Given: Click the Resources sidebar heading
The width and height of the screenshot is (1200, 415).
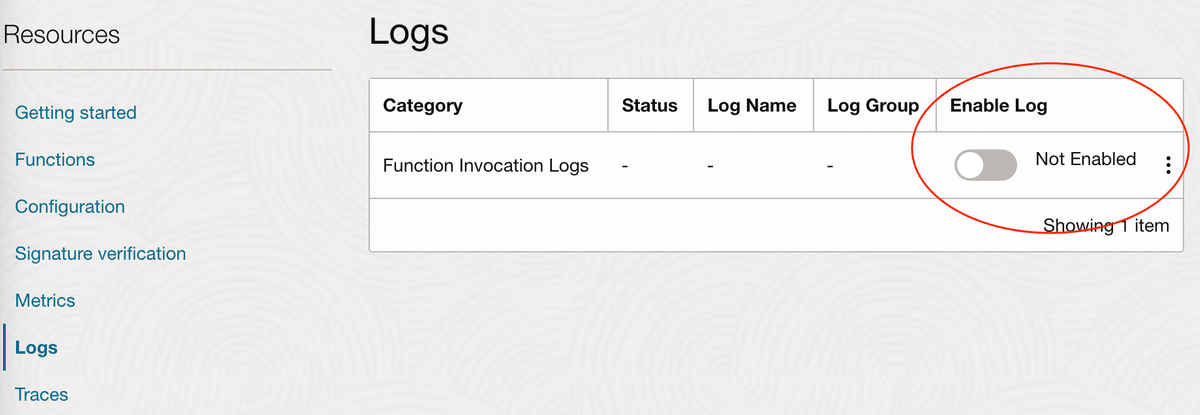Looking at the screenshot, I should click(x=62, y=35).
